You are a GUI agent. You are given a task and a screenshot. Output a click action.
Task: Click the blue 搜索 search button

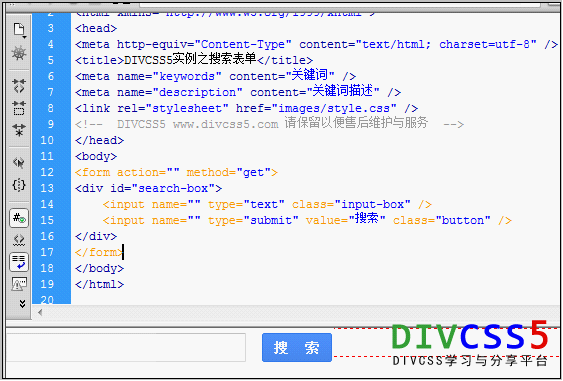pos(297,347)
